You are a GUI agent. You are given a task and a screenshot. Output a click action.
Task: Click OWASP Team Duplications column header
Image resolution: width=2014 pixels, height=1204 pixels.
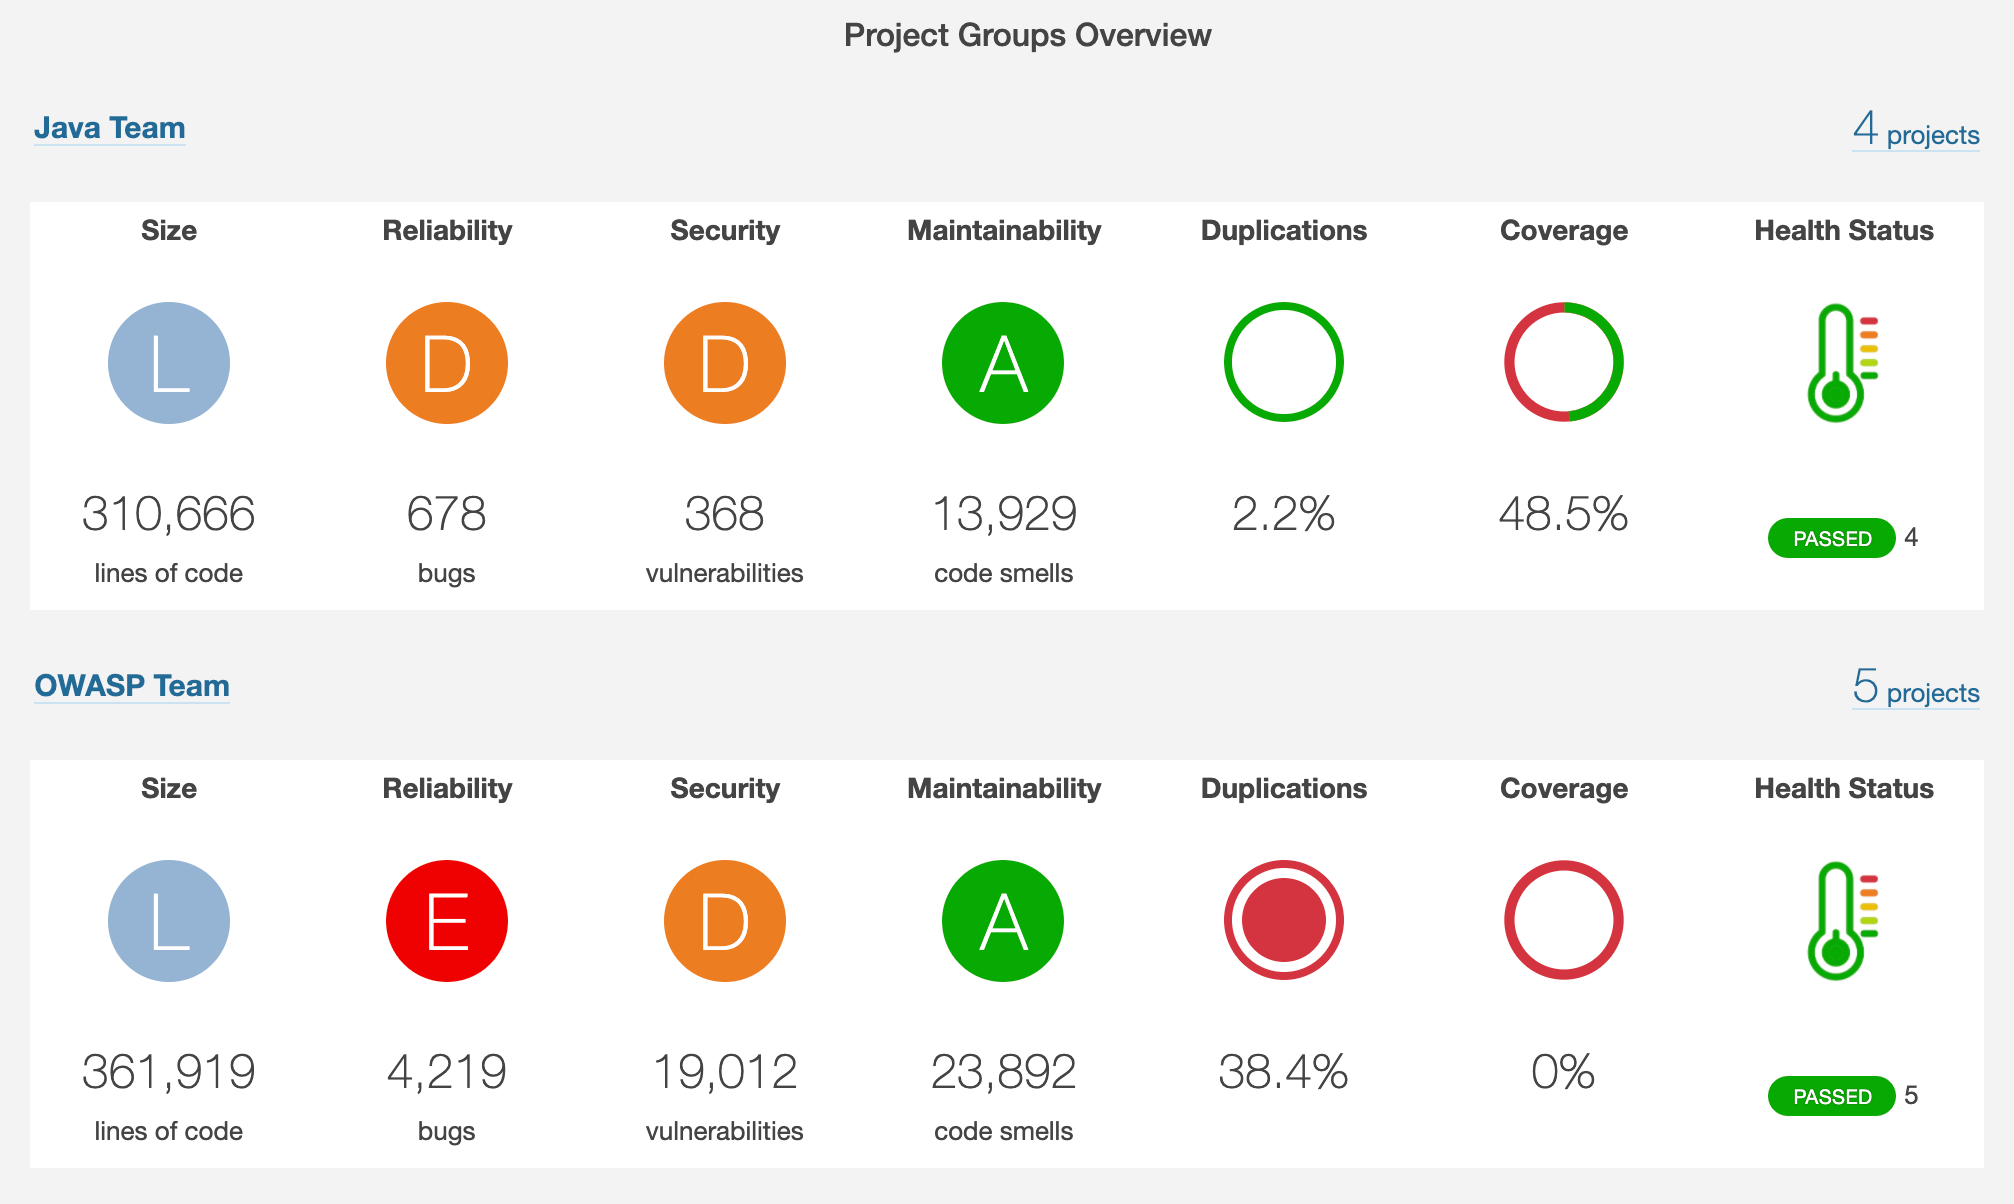tap(1284, 788)
